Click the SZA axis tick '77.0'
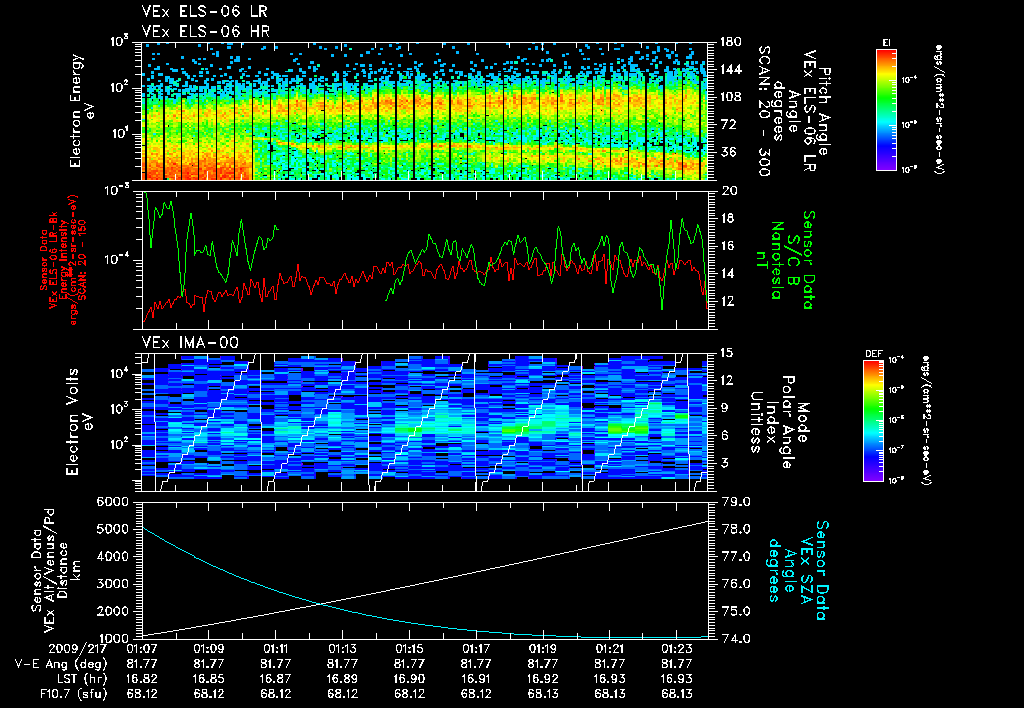1024x708 pixels. click(735, 557)
